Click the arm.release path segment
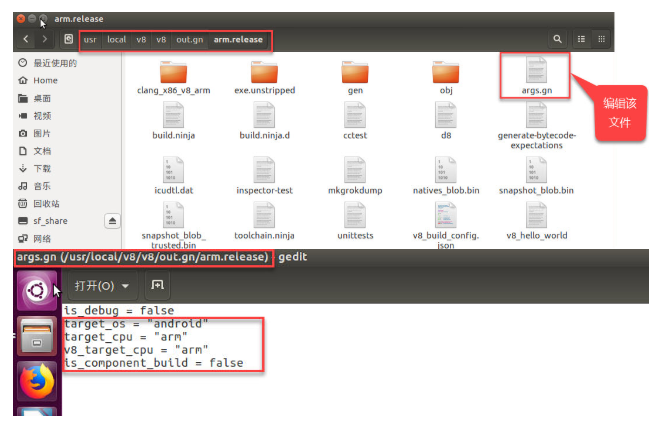 [x=238, y=39]
